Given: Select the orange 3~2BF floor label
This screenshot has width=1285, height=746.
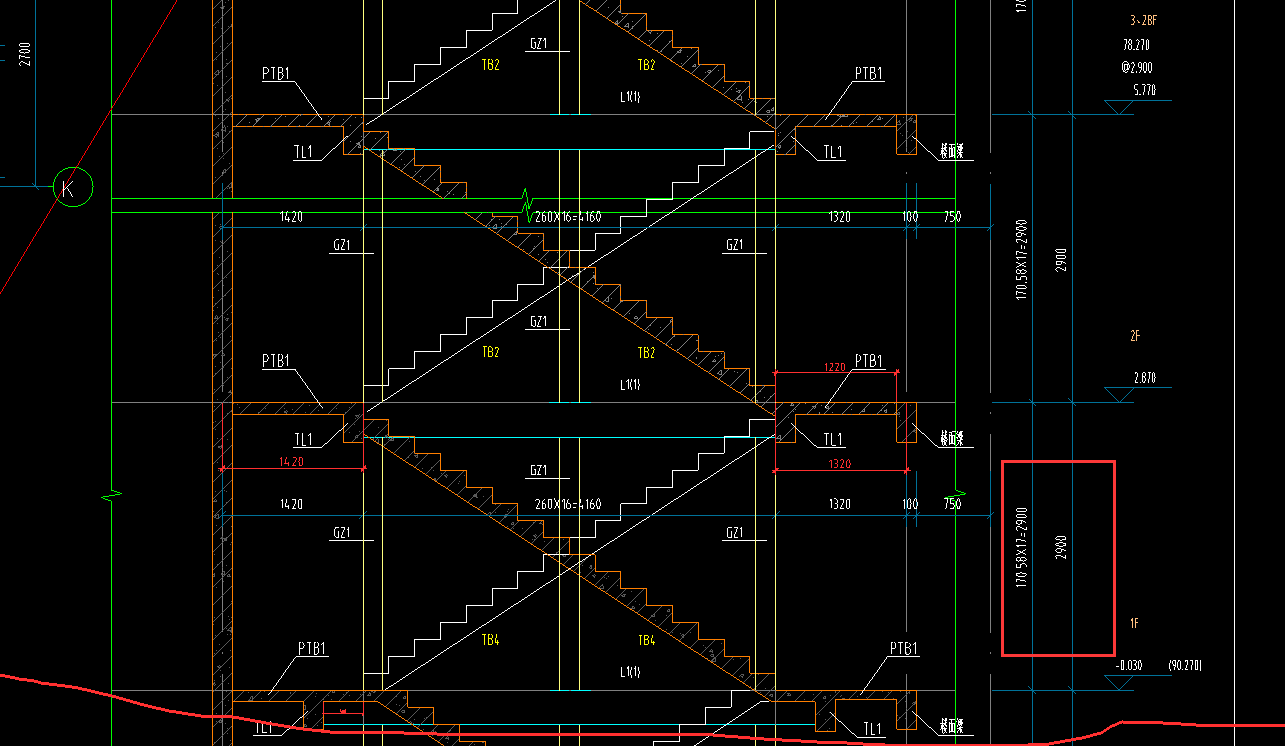Looking at the screenshot, I should coord(1143,20).
